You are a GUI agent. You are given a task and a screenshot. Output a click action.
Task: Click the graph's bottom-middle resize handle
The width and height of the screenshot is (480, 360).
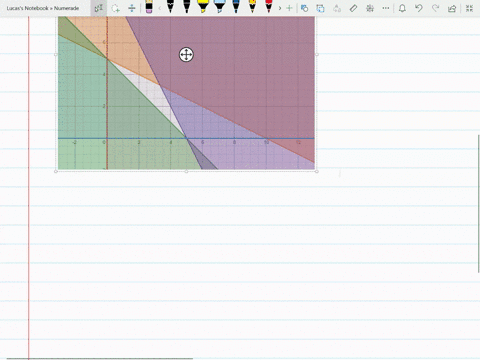186,171
